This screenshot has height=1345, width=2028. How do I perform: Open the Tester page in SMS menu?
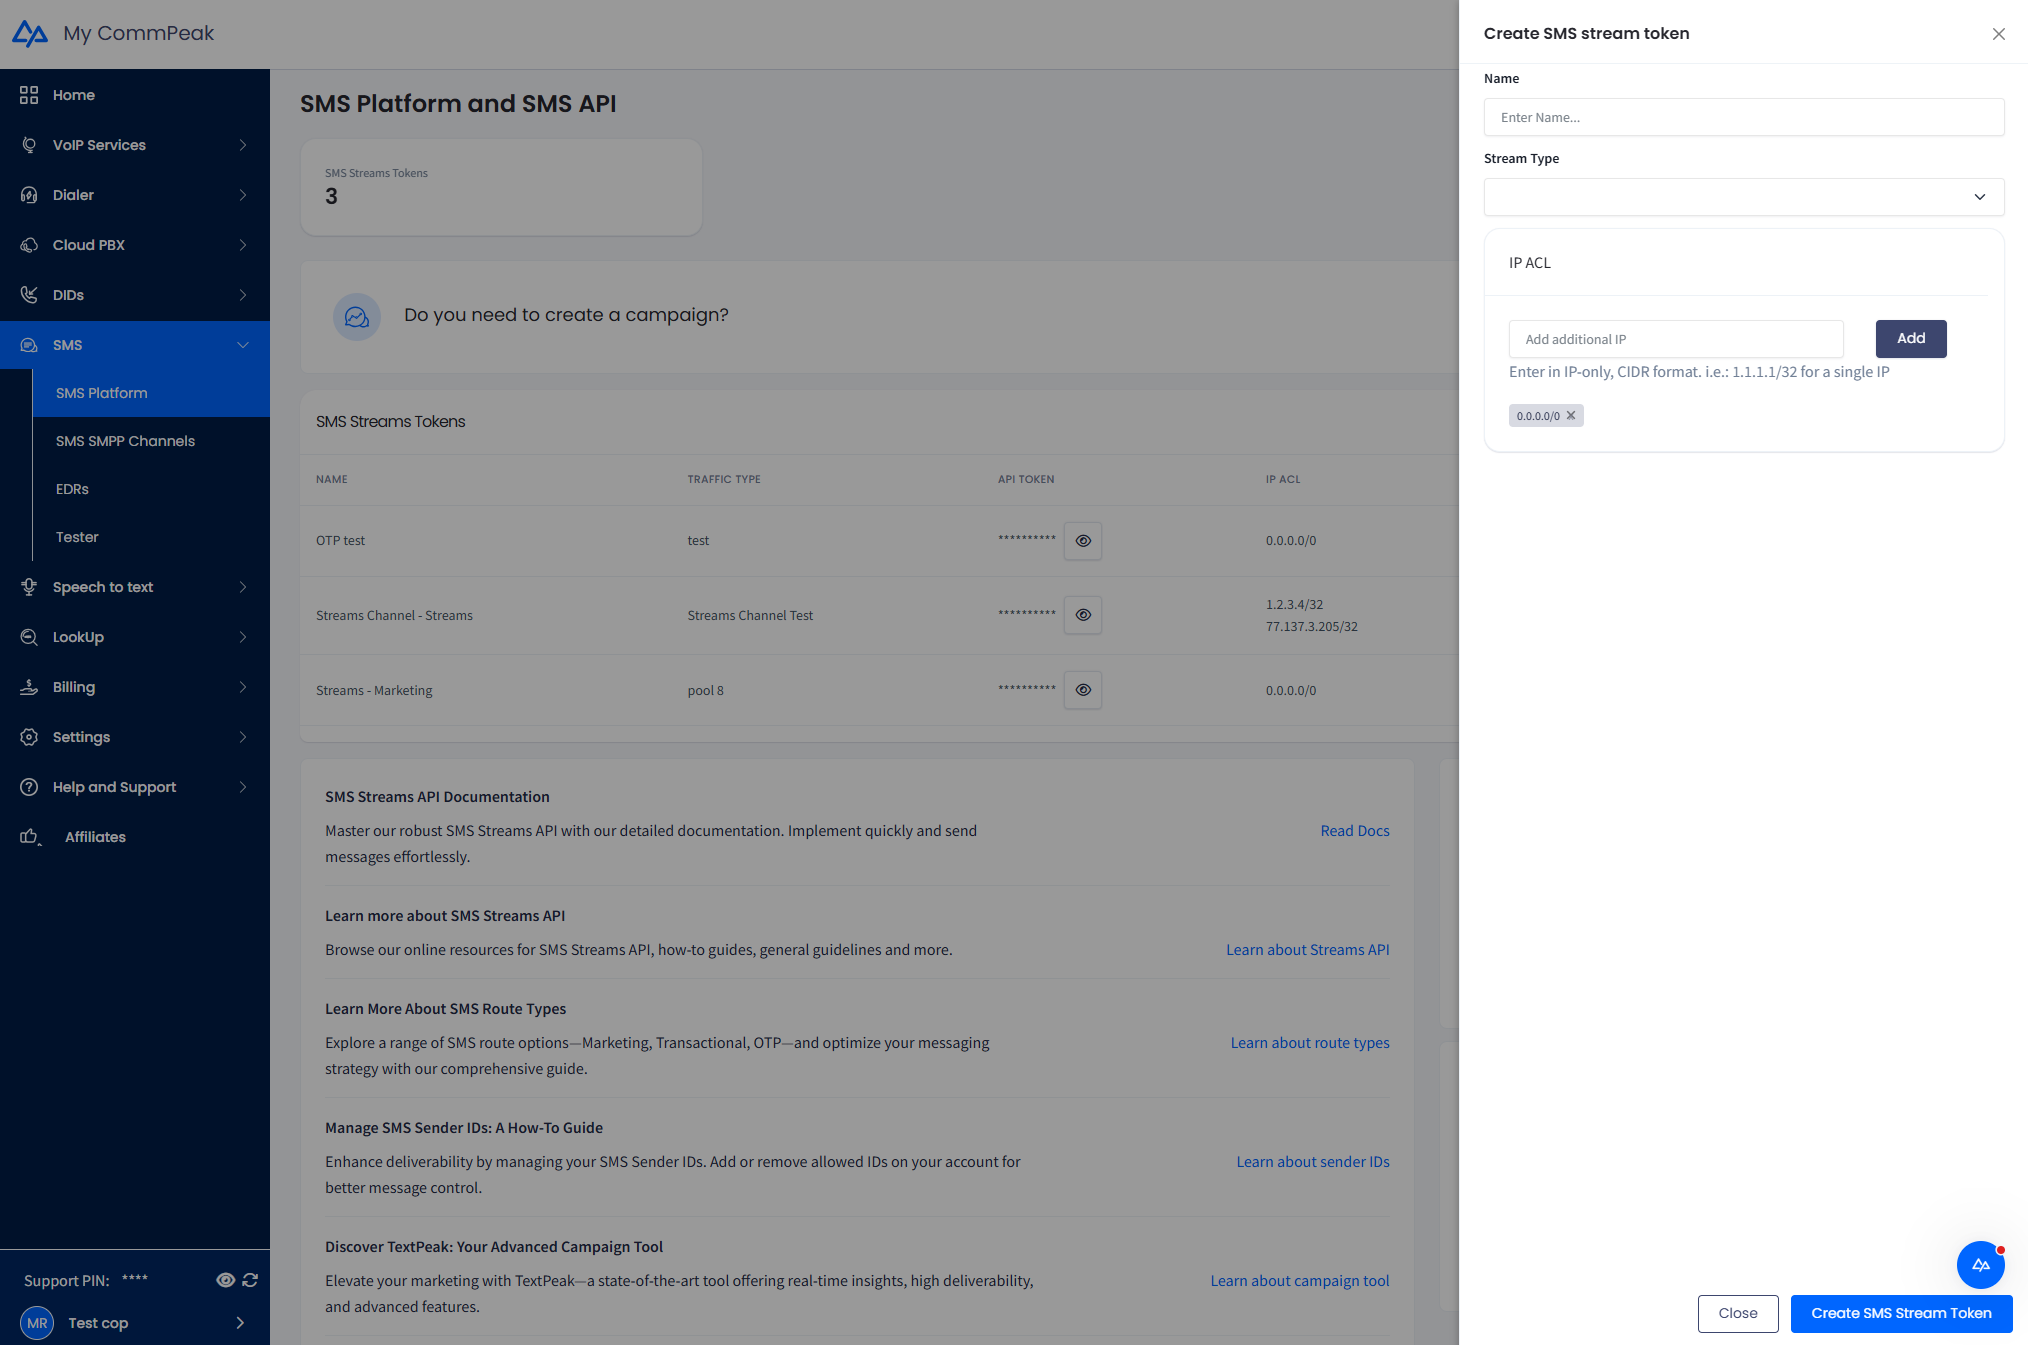click(x=77, y=537)
